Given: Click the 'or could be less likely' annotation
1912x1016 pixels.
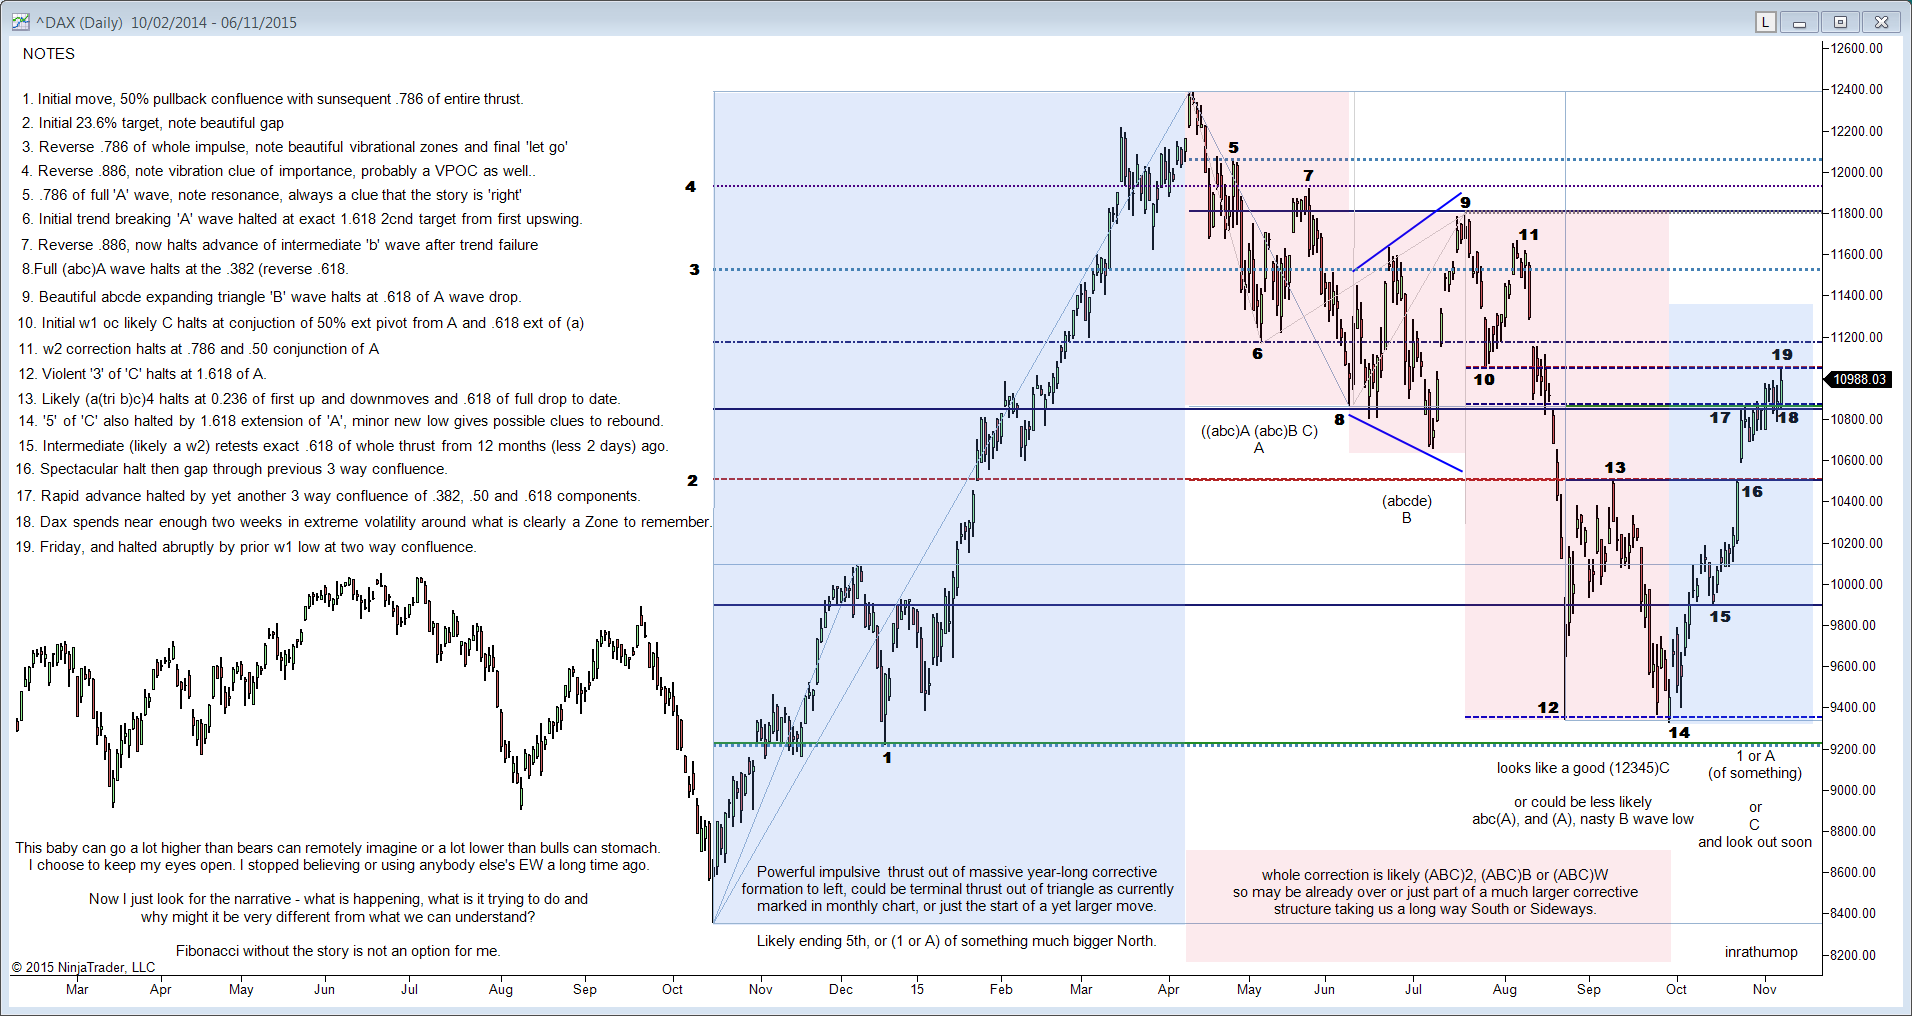Looking at the screenshot, I should (x=1583, y=802).
